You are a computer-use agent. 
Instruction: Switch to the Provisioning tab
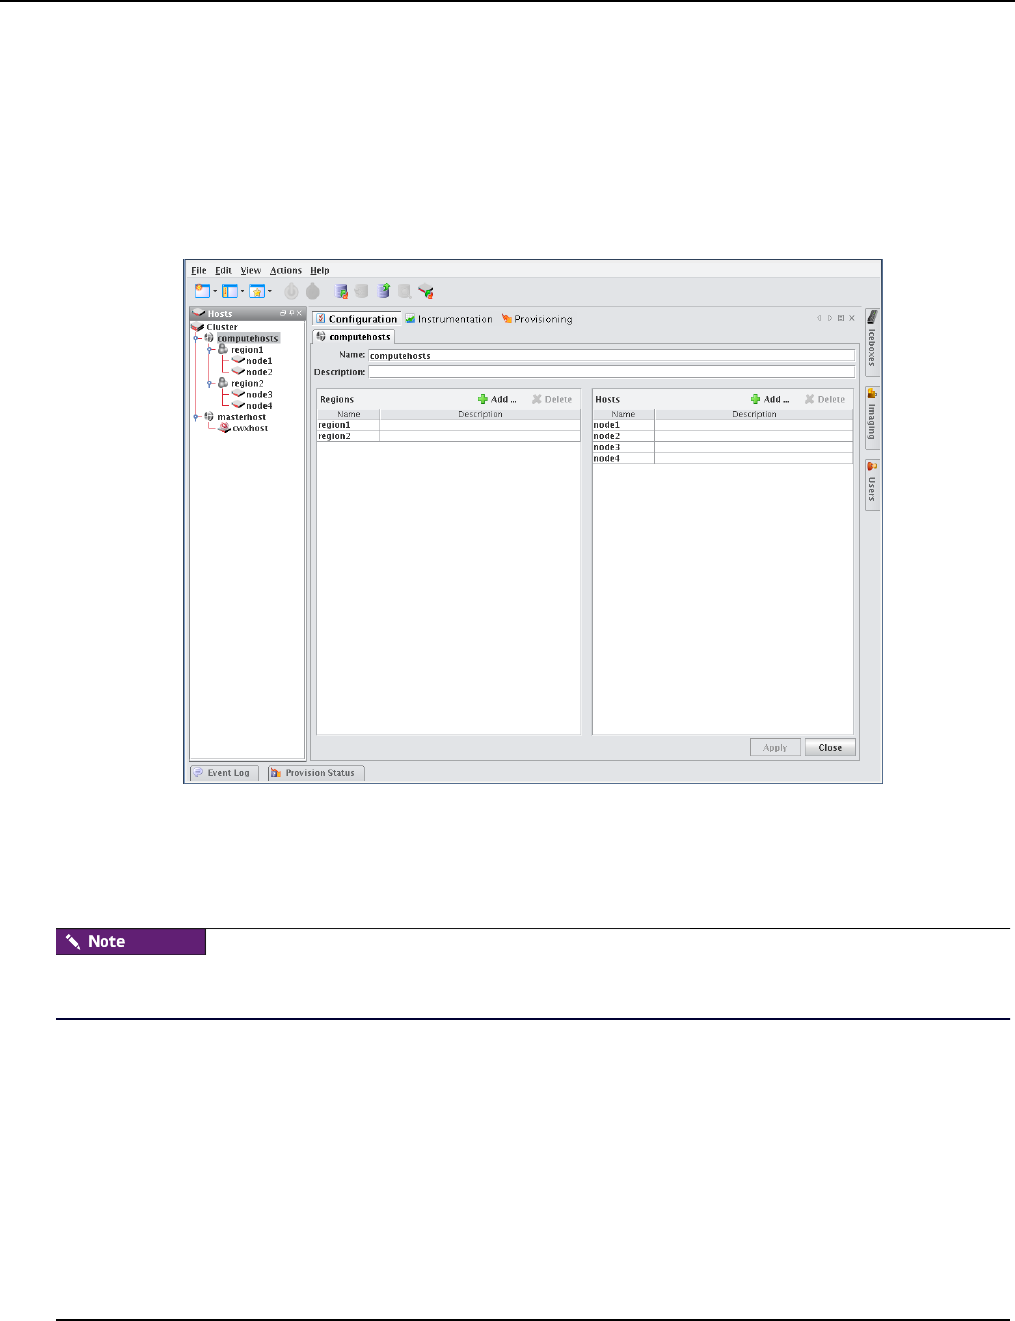tap(537, 319)
